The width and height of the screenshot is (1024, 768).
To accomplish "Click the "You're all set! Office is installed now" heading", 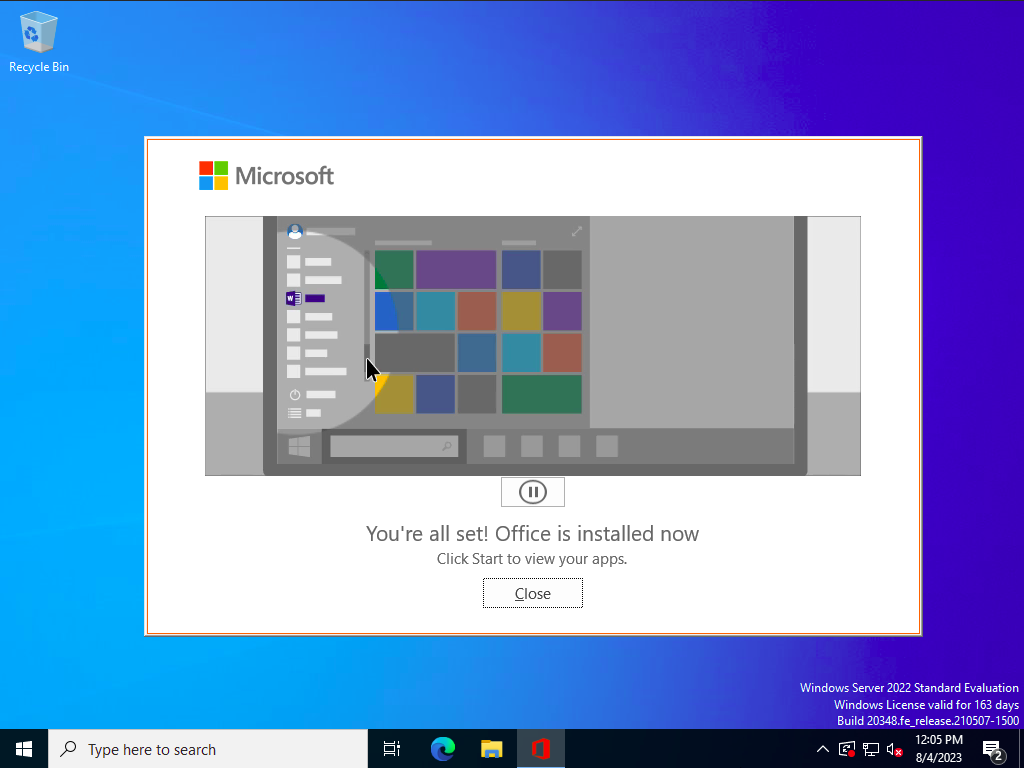I will click(532, 534).
